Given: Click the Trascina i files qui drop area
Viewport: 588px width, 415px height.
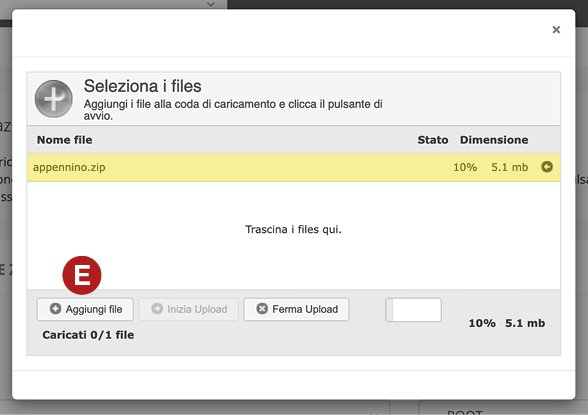Looking at the screenshot, I should (x=293, y=229).
